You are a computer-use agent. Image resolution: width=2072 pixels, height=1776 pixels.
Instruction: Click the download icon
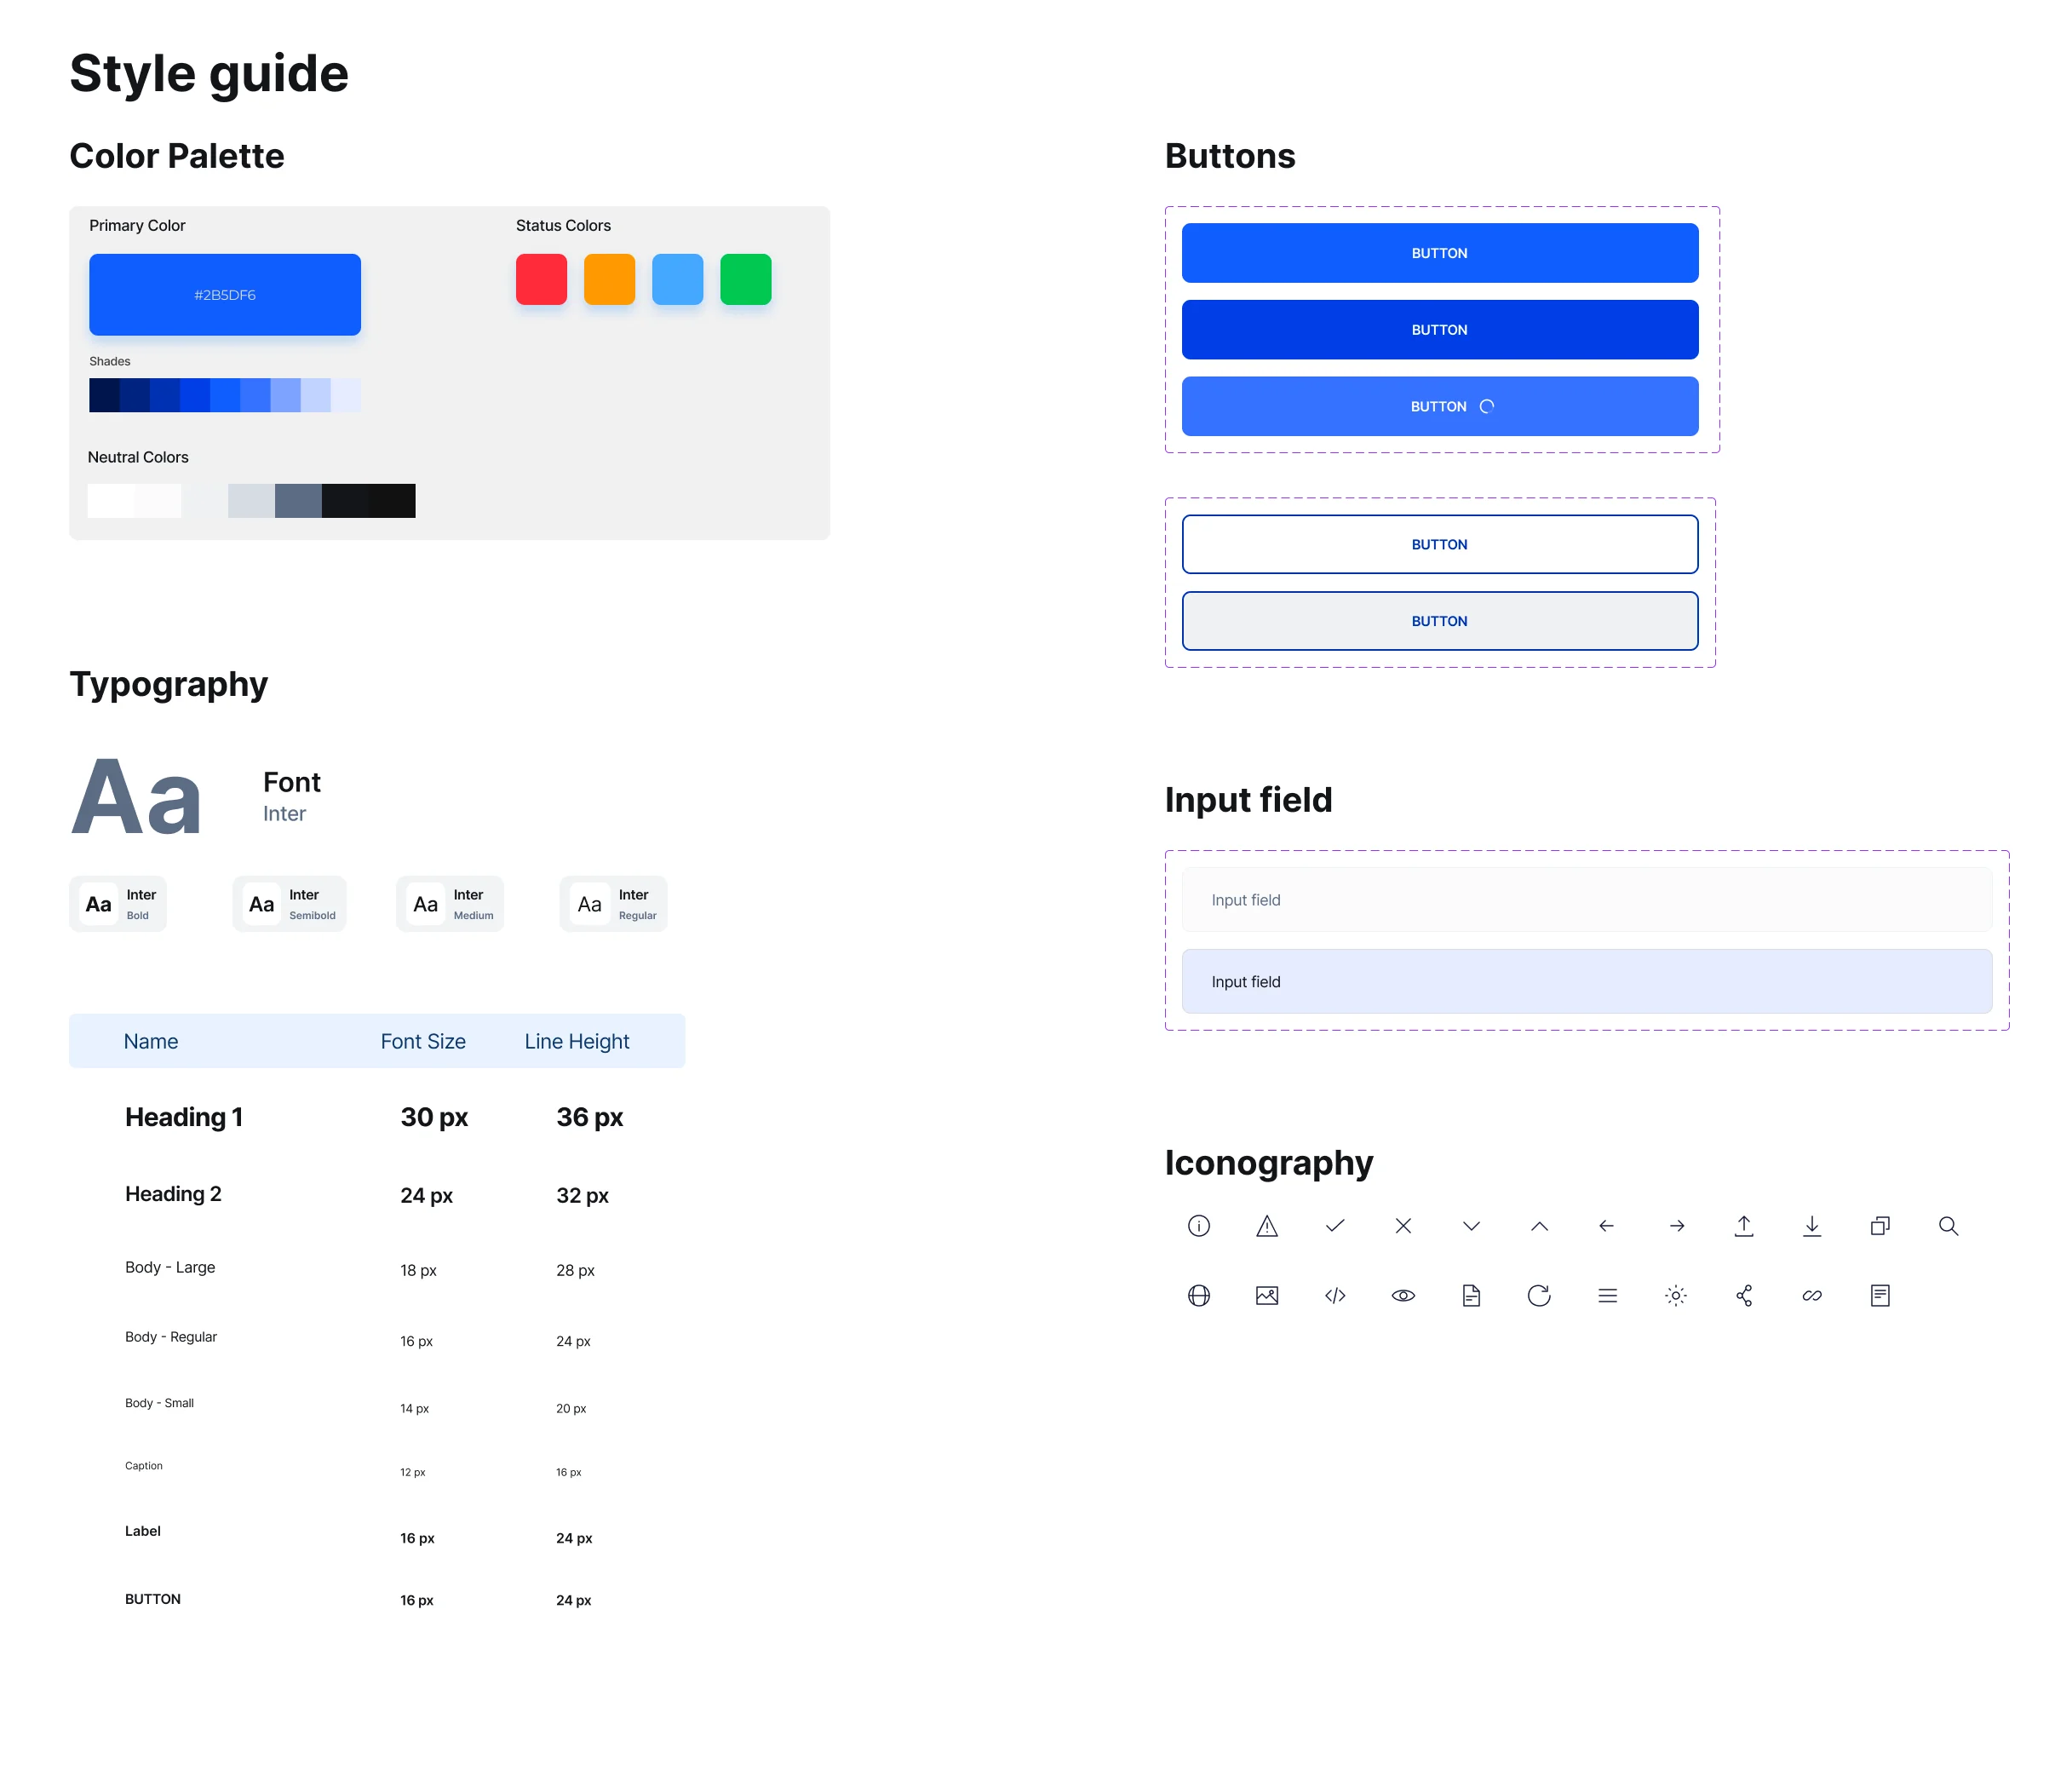click(x=1812, y=1226)
